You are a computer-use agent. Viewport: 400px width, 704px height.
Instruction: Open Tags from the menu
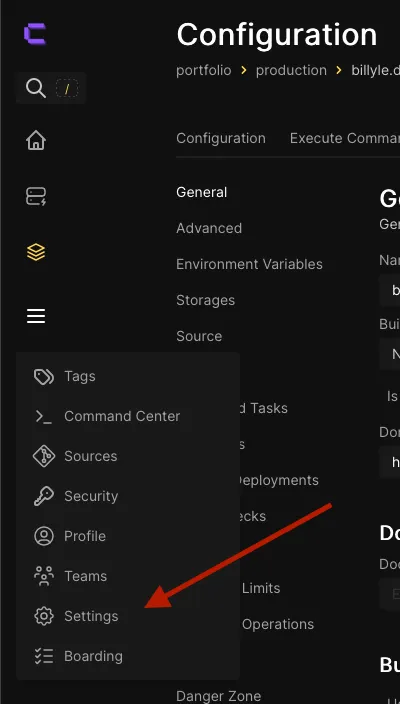pyautogui.click(x=80, y=376)
